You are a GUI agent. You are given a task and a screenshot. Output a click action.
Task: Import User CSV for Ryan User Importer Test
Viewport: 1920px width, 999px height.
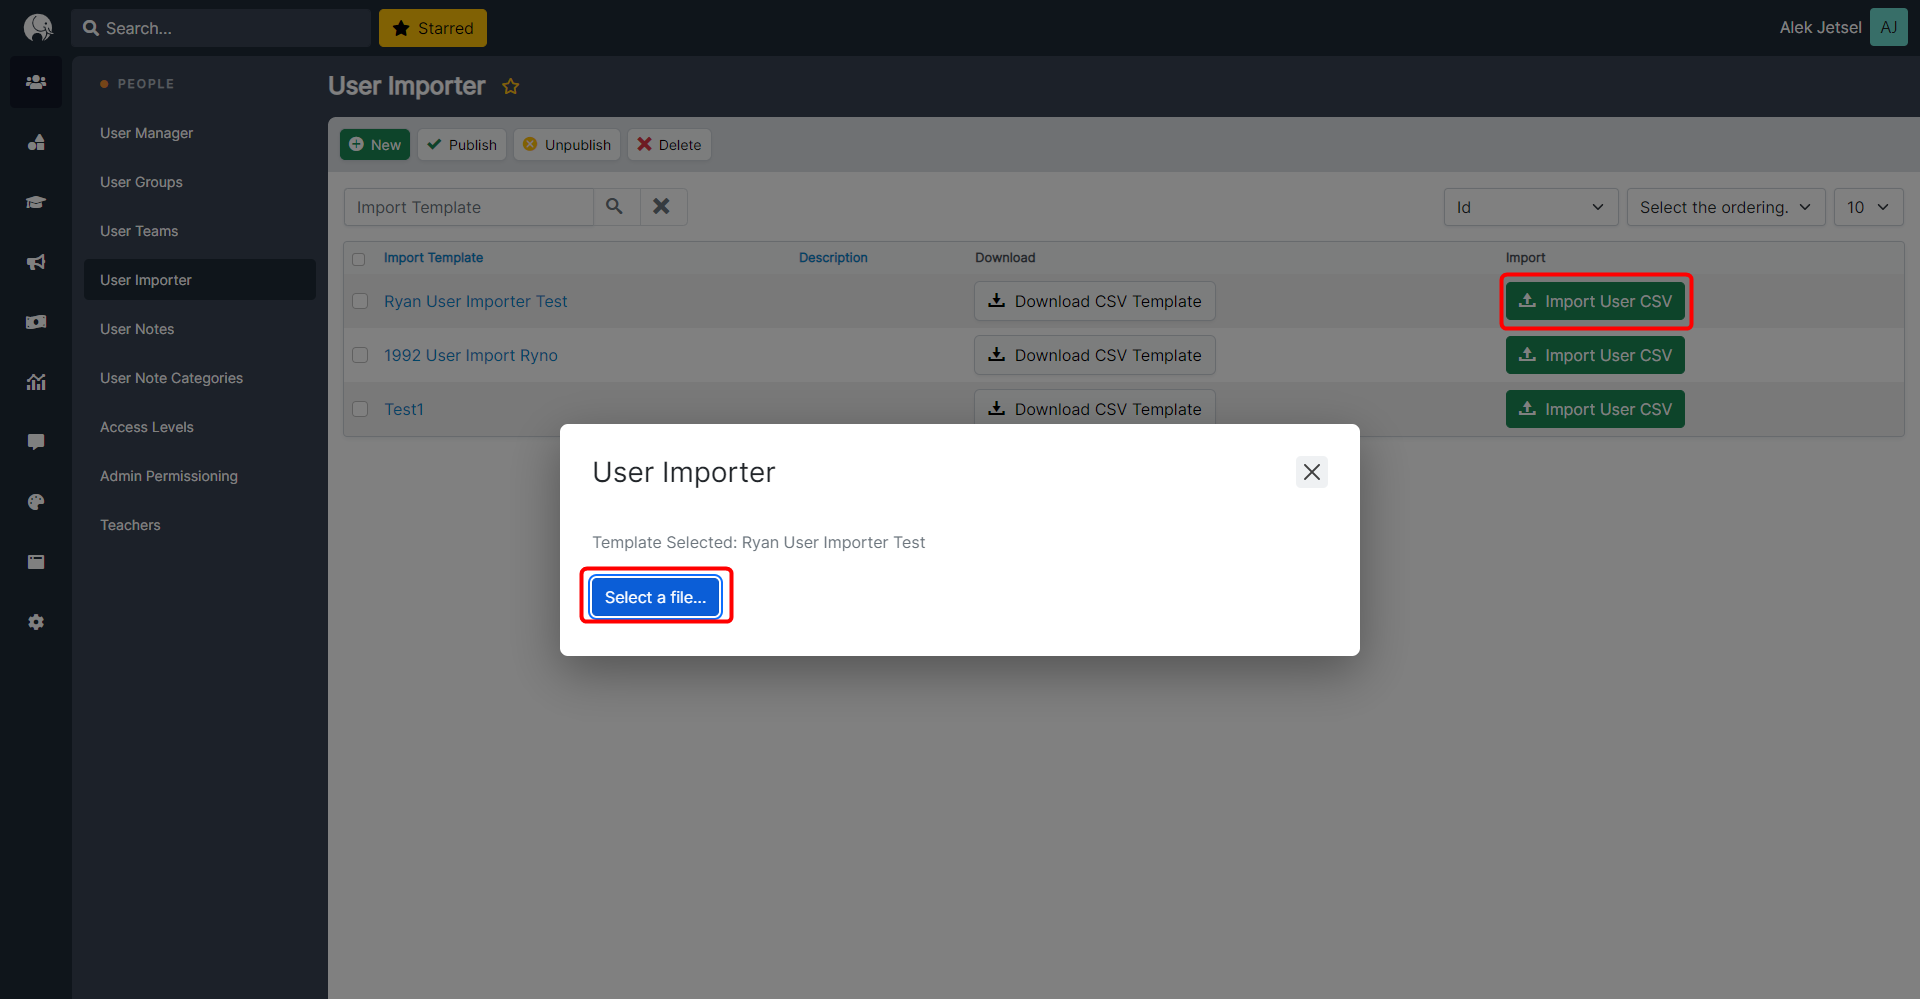pyautogui.click(x=1595, y=301)
